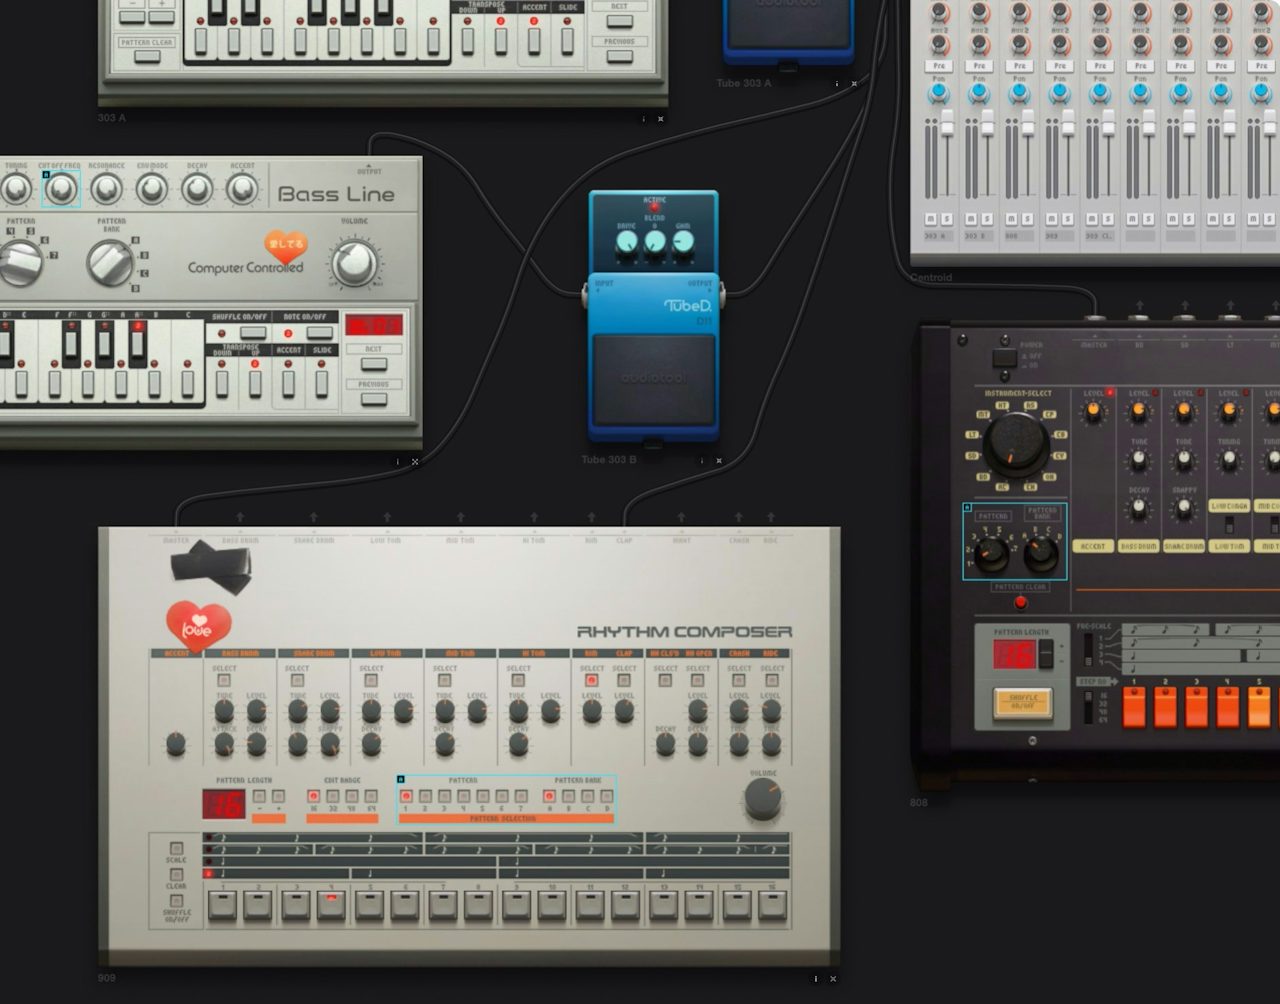Toggle Shuffle On/Off on the Bass Line
Image resolution: width=1280 pixels, height=1004 pixels.
point(253,333)
